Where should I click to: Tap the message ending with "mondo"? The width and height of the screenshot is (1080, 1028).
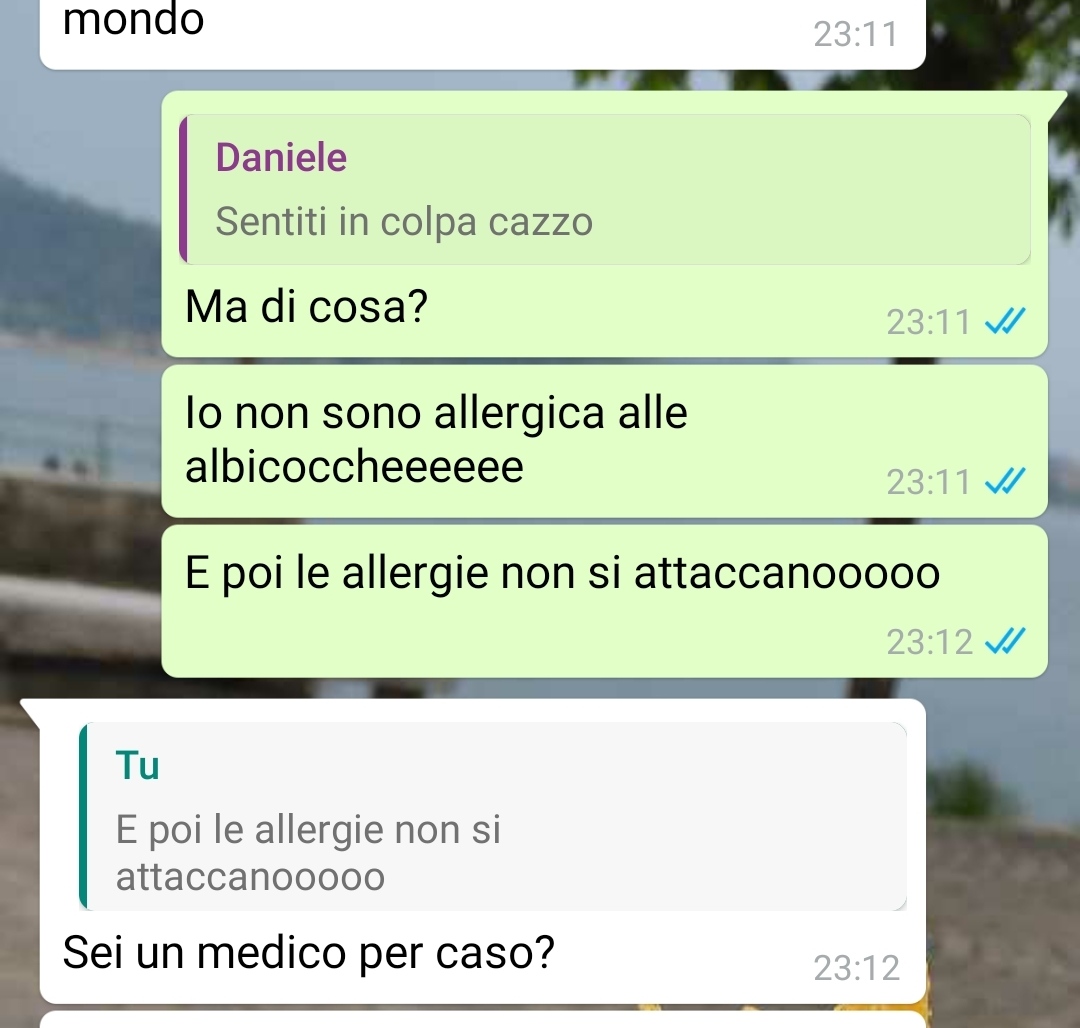[x=482, y=31]
